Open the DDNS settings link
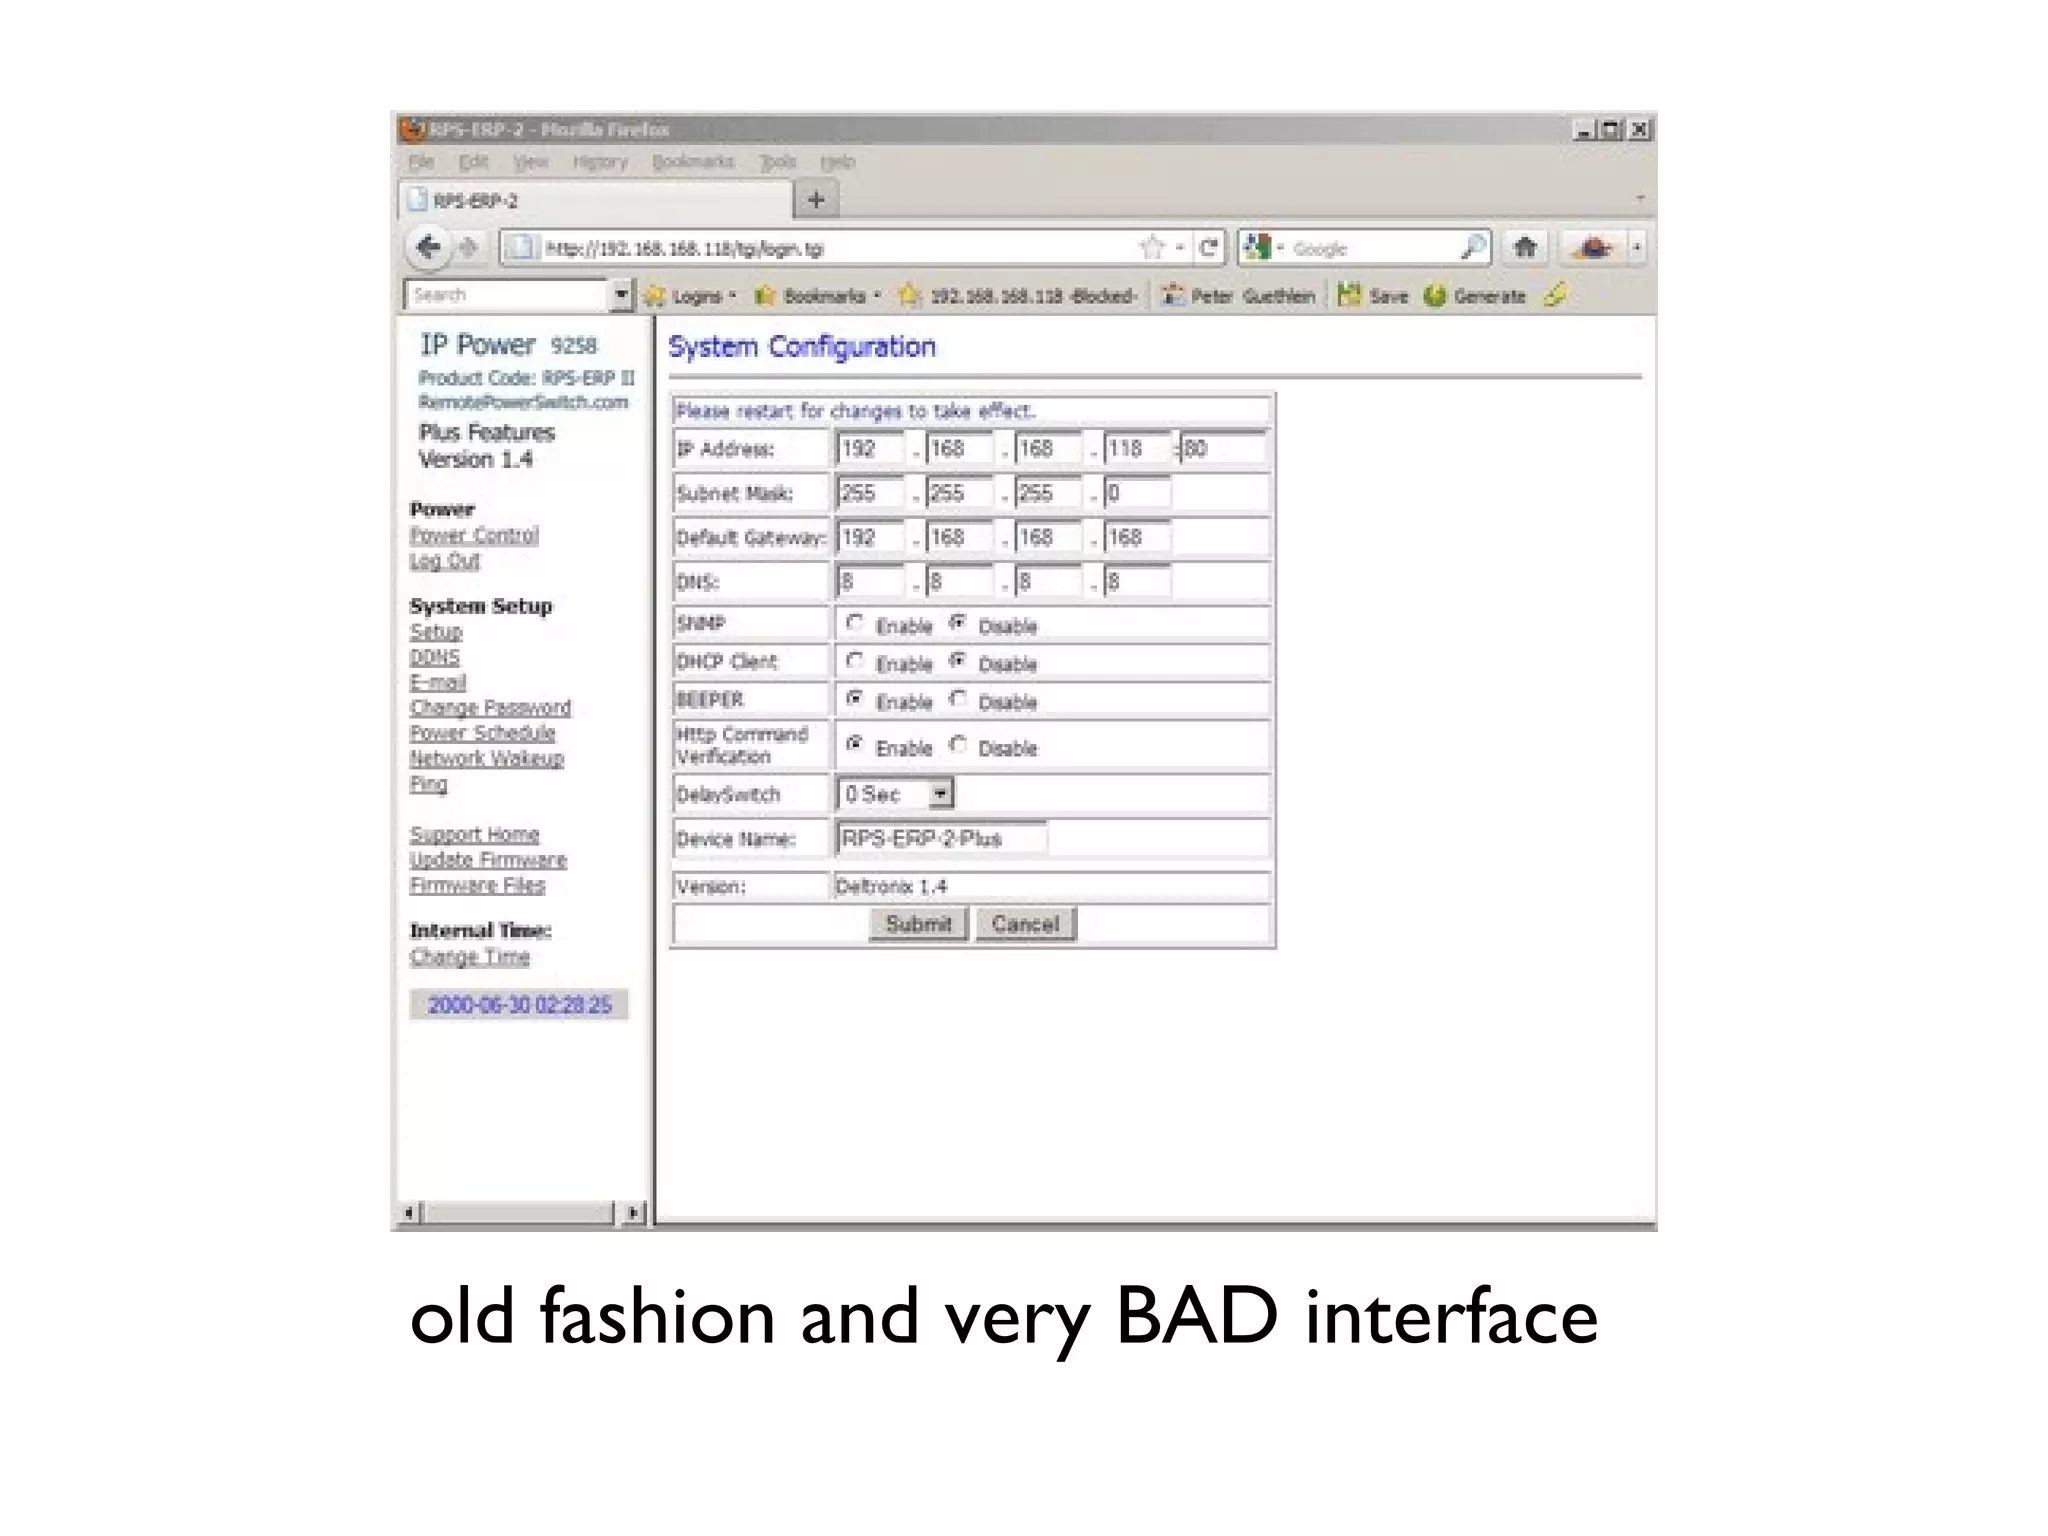 (x=435, y=658)
